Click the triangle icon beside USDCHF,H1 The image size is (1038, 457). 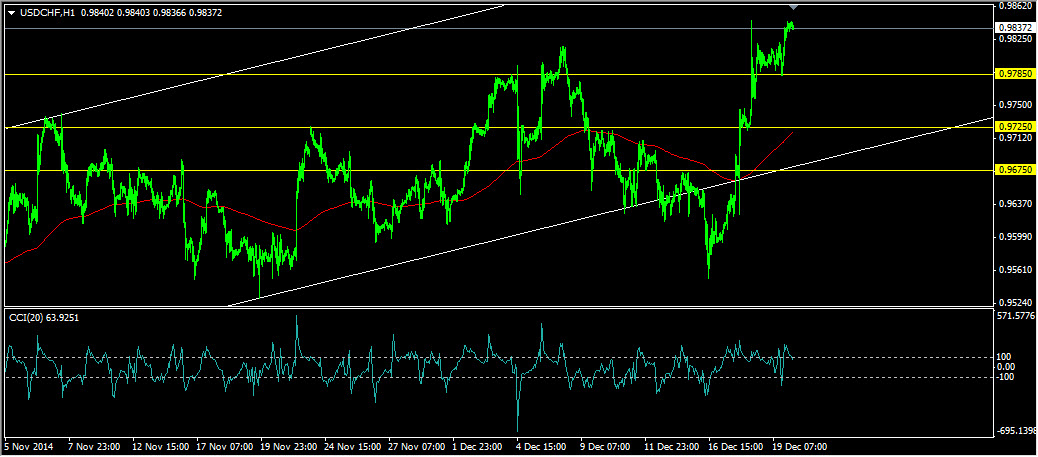click(11, 13)
